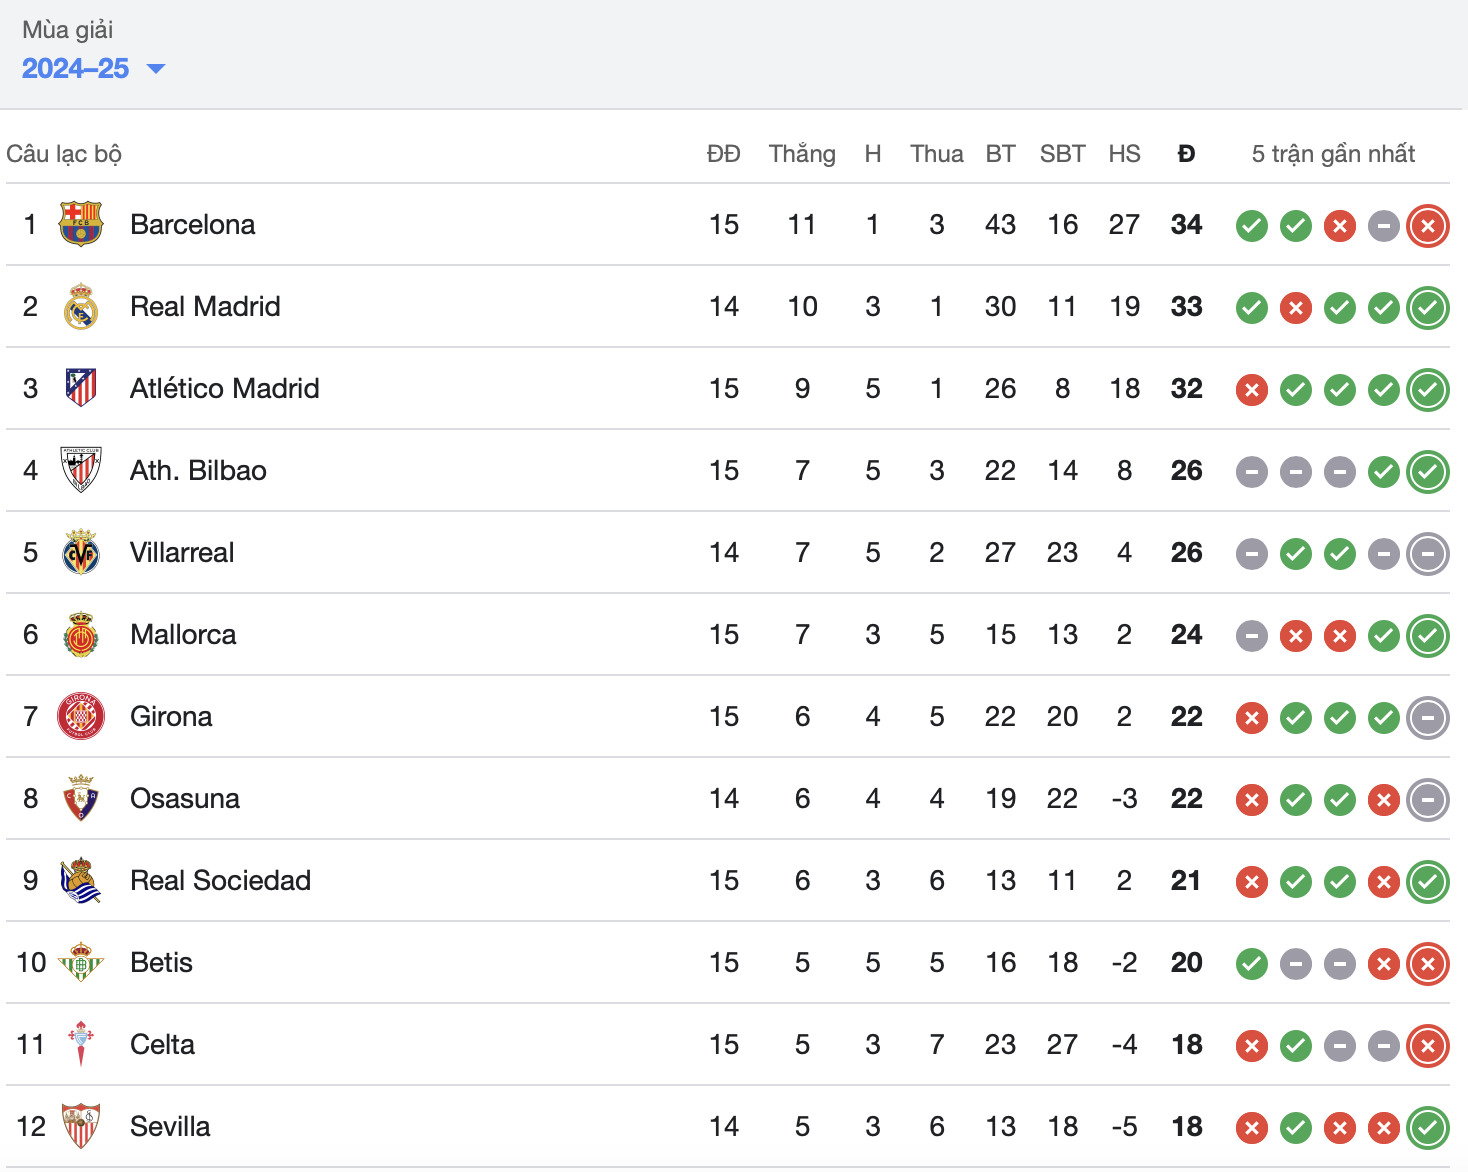
Task: Click the Celta club name
Action: 162,1044
